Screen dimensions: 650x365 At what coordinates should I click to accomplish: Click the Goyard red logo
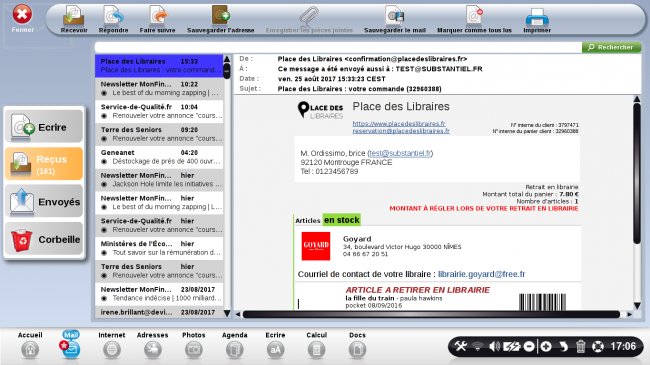[316, 246]
